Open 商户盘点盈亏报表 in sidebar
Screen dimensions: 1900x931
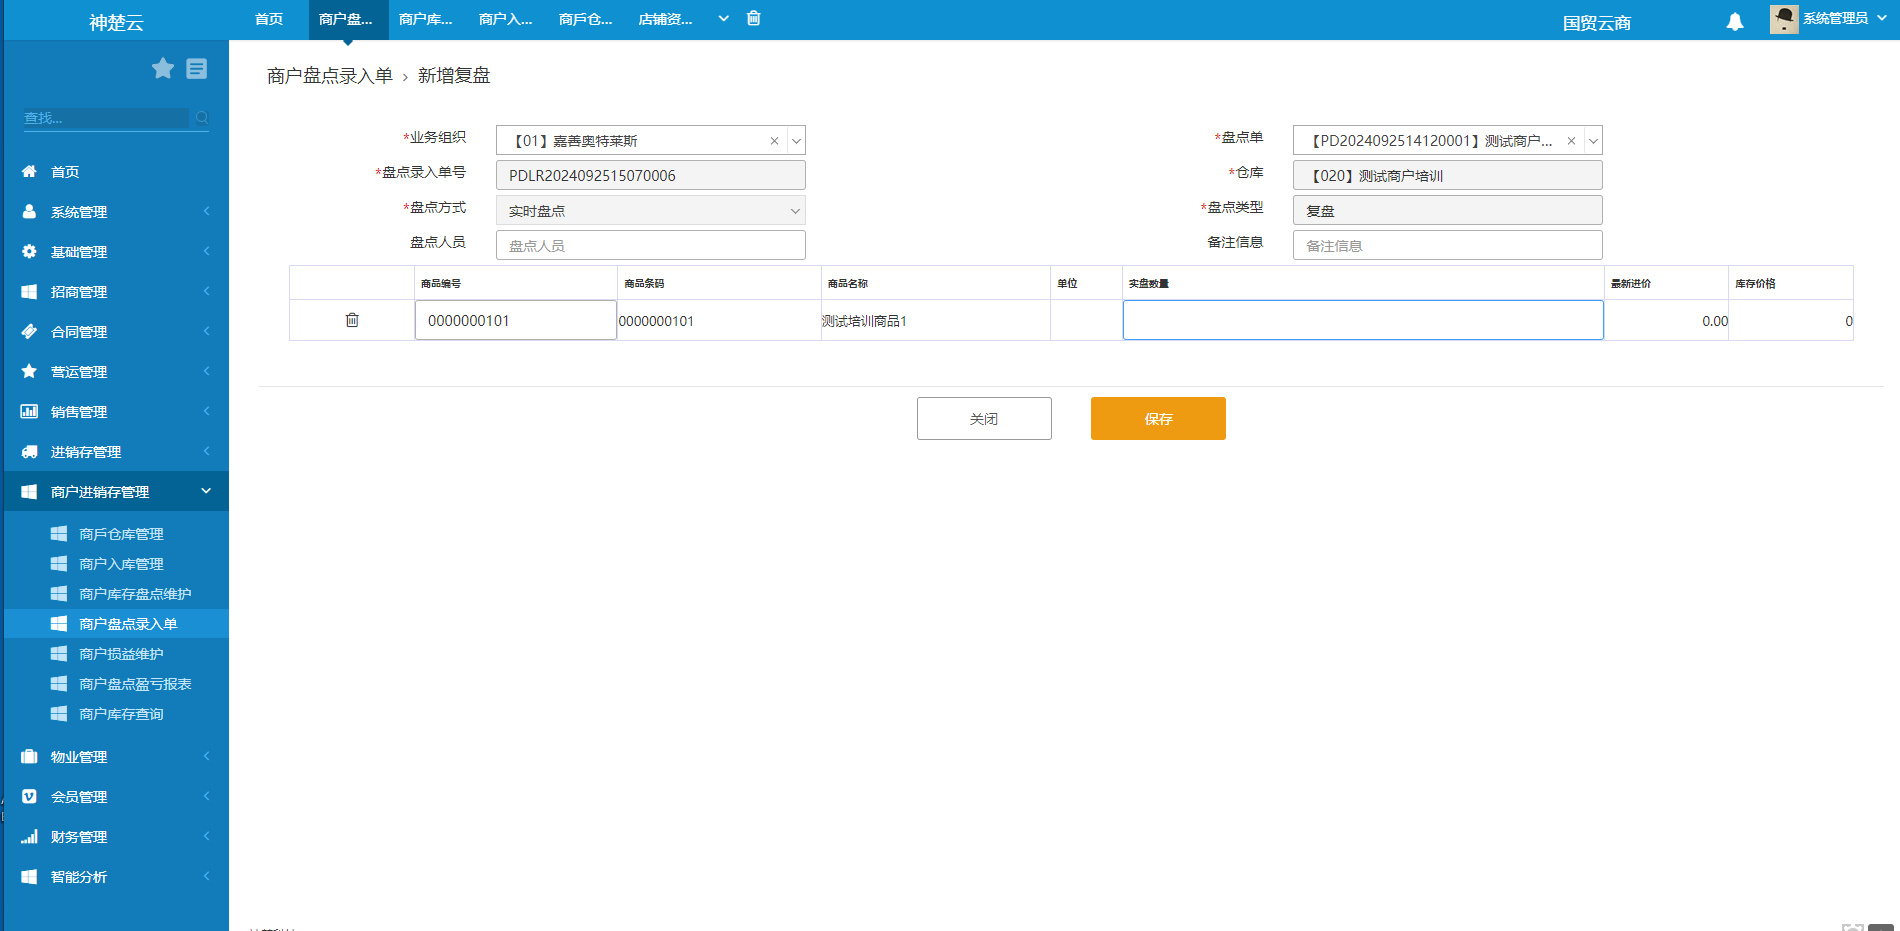point(135,684)
